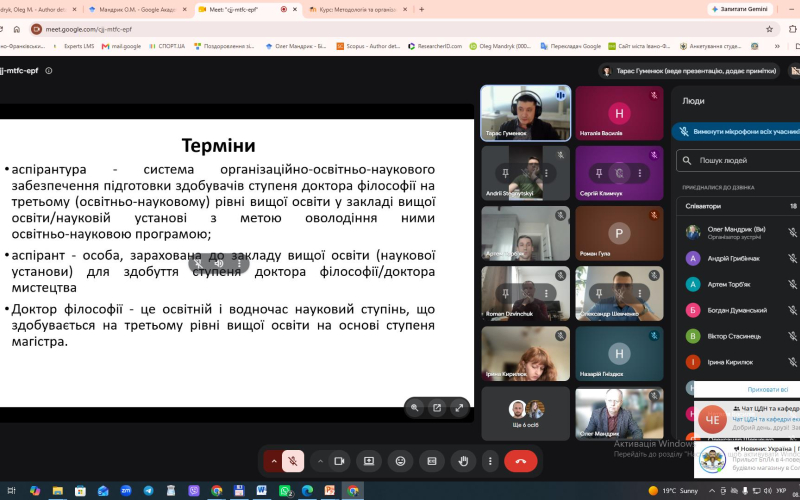The height and width of the screenshot is (500, 800).
Task: Open Viber from the taskbar
Action: click(194, 491)
